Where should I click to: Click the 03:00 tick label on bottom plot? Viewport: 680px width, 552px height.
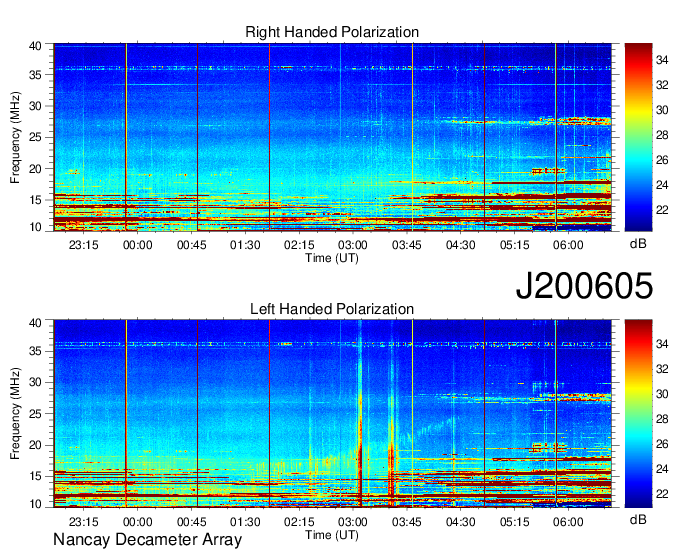pos(353,522)
